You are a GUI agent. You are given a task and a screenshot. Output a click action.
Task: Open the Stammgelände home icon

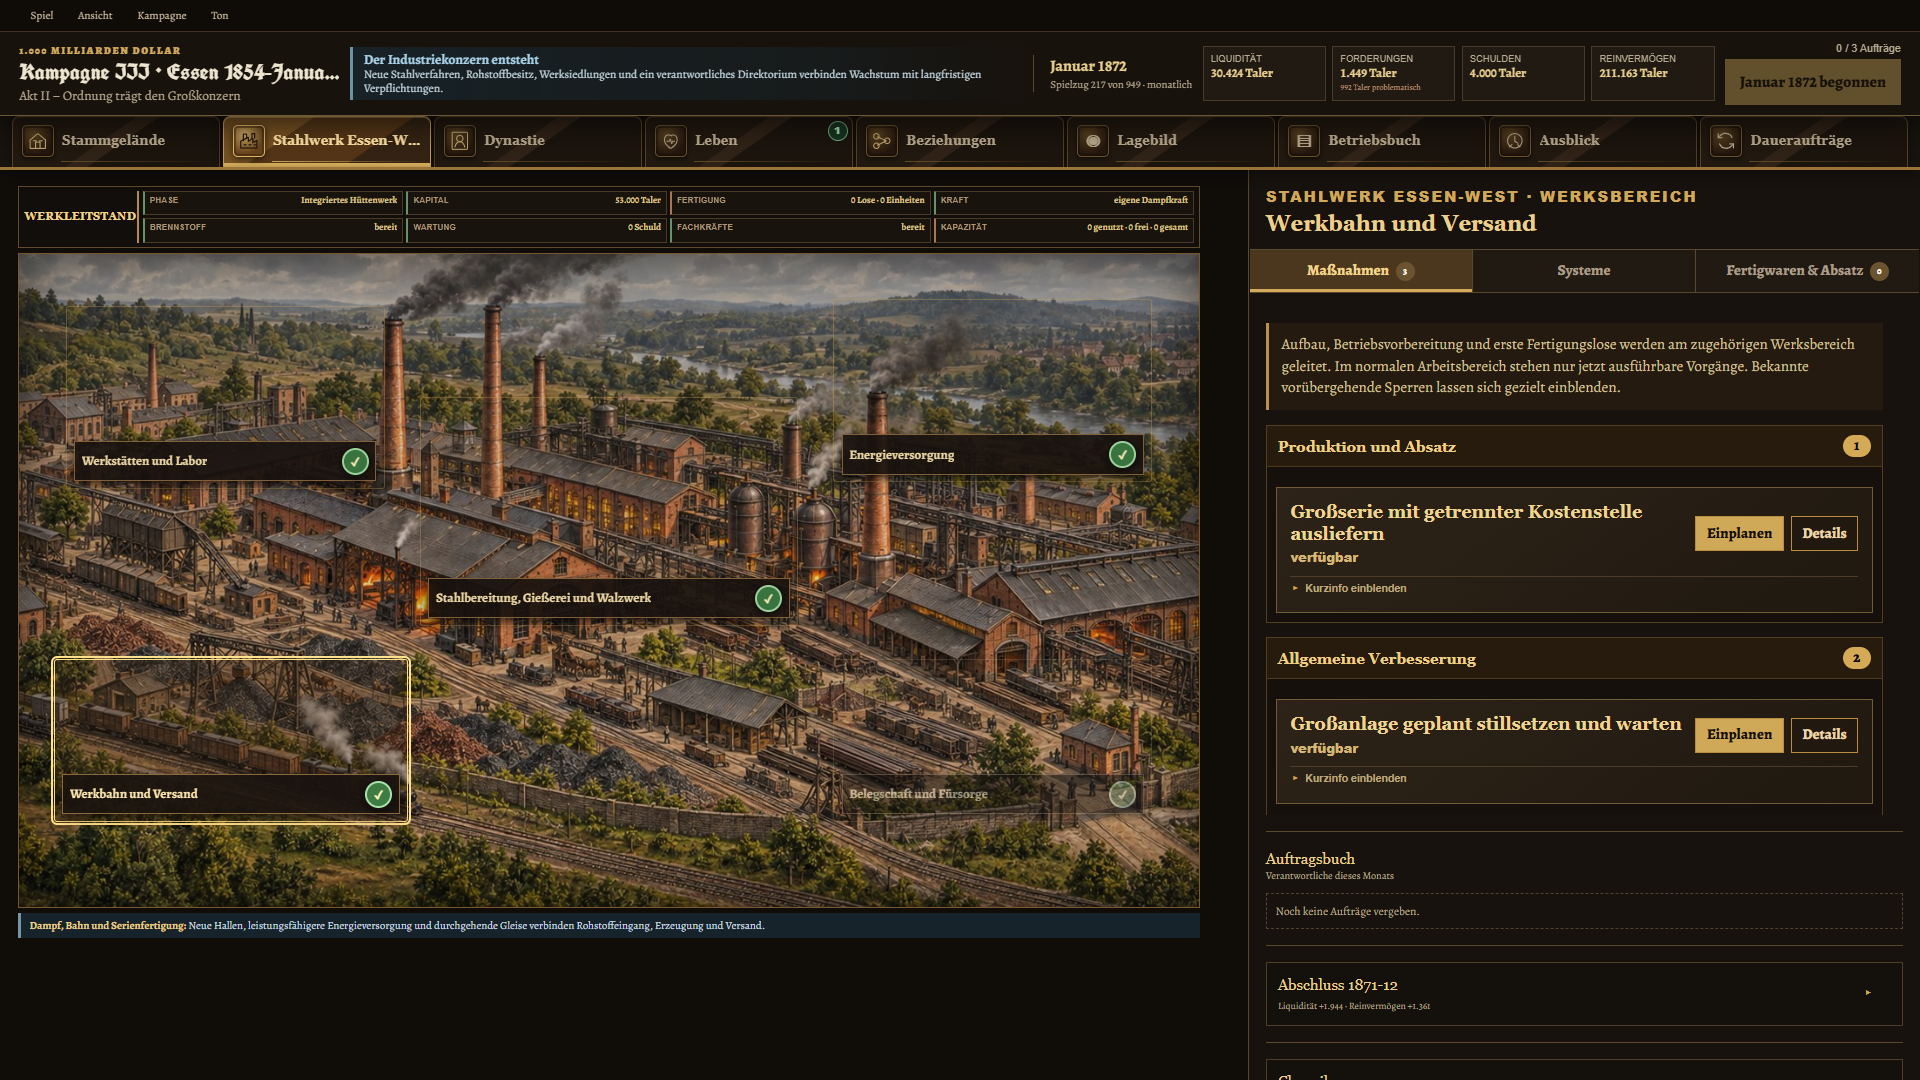click(38, 141)
